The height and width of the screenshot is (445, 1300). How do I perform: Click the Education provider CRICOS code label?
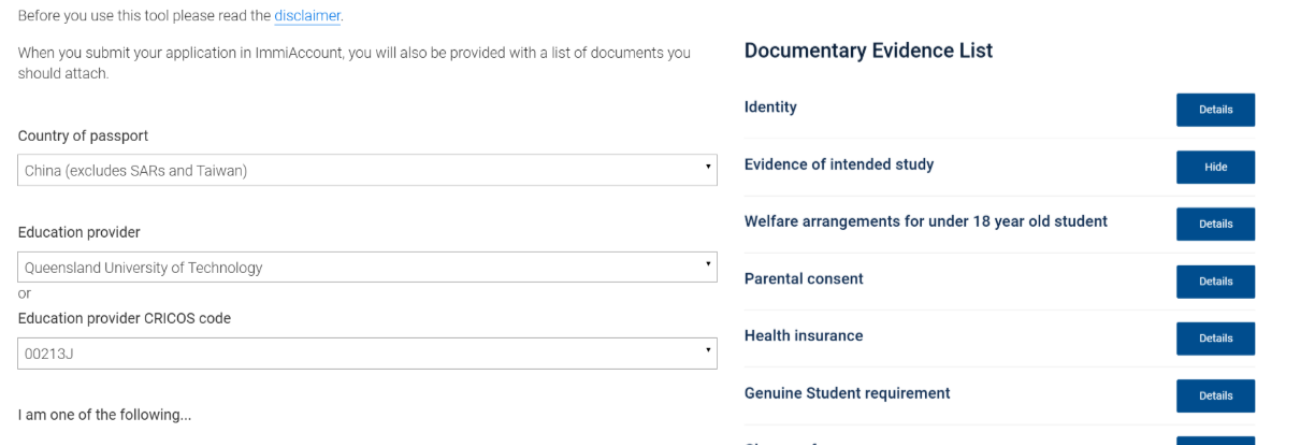tap(125, 318)
